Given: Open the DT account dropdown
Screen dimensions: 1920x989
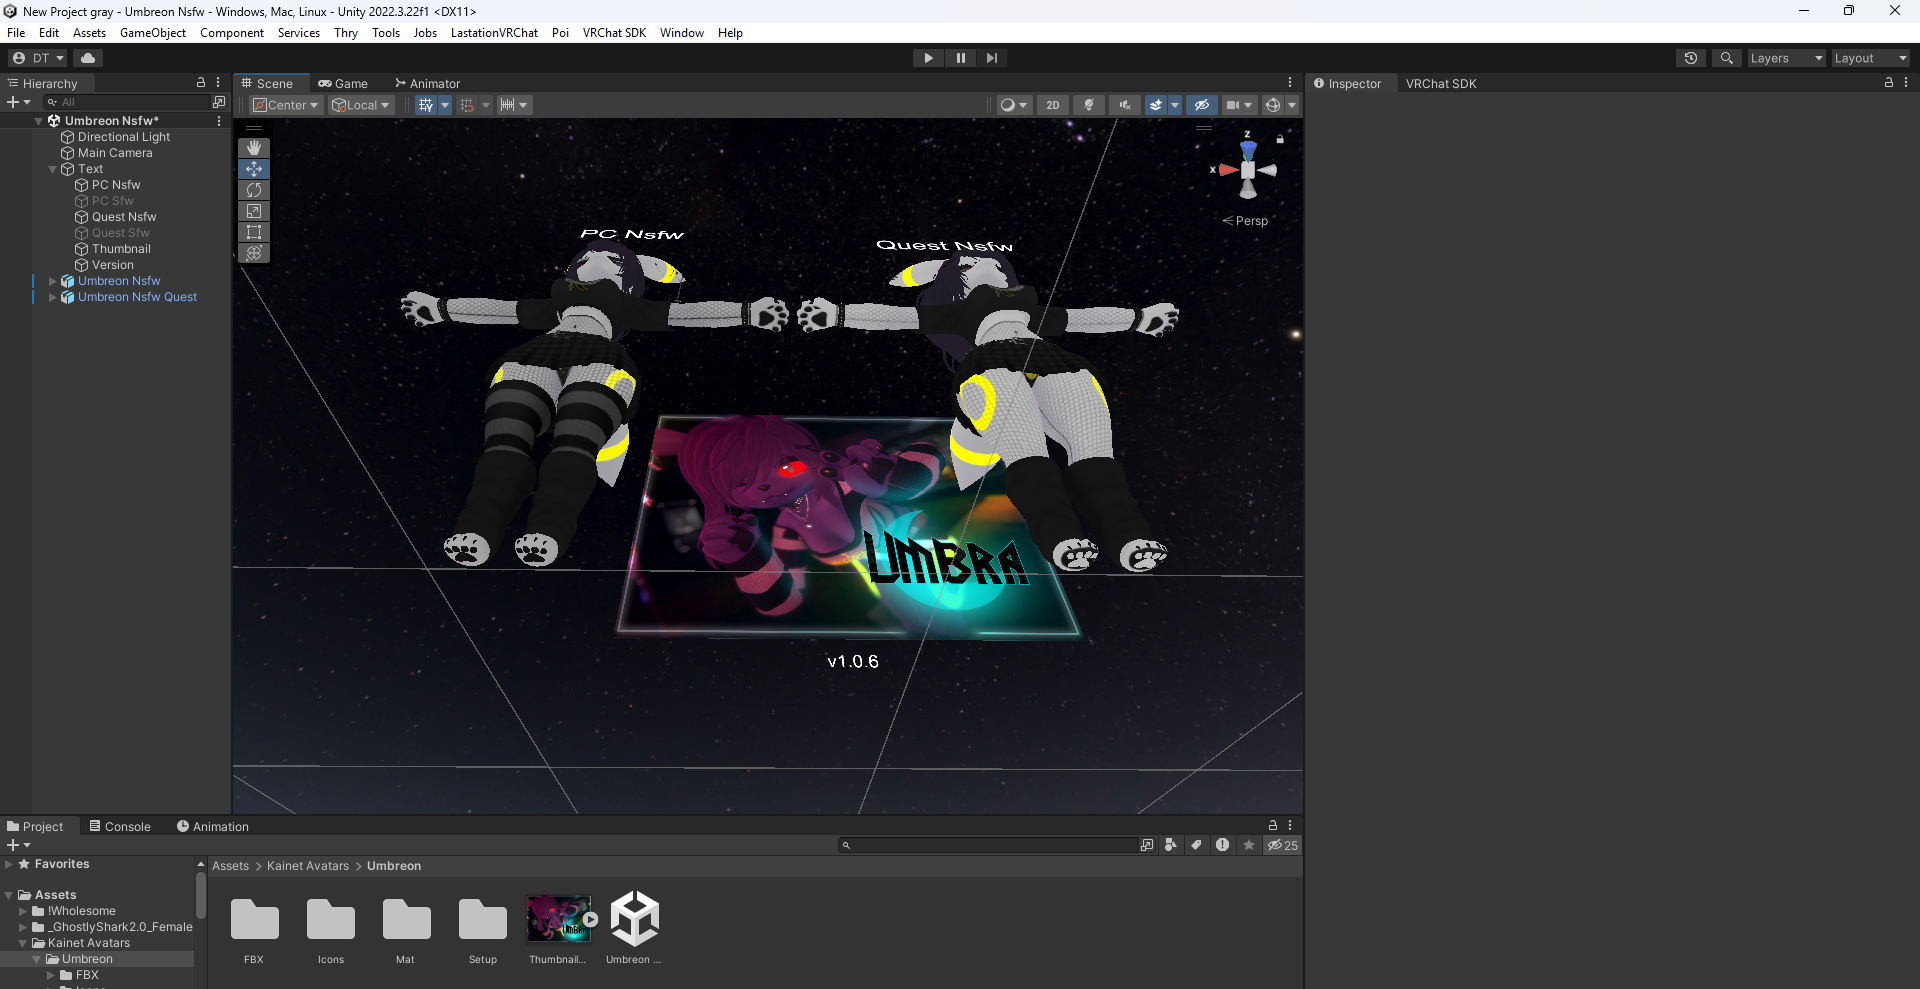Looking at the screenshot, I should coord(38,58).
